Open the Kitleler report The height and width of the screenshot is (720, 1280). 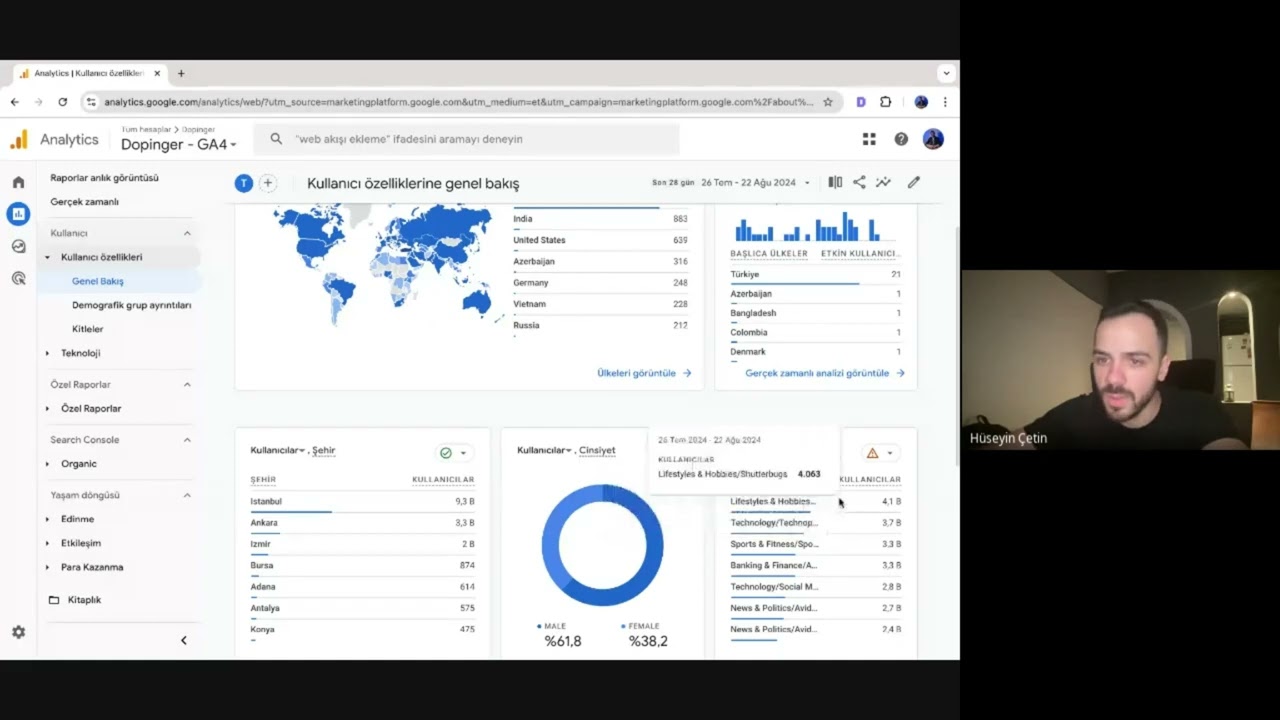tap(87, 329)
